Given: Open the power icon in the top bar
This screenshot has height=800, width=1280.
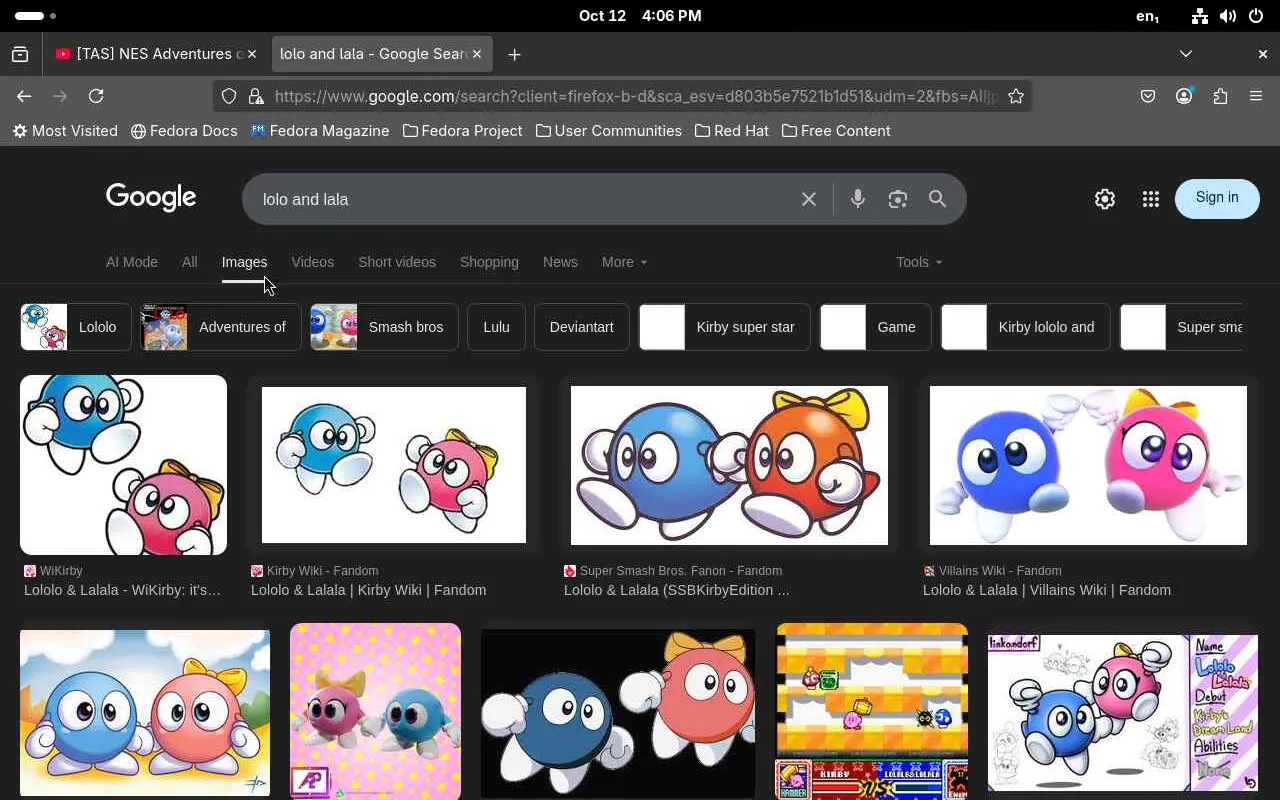Looking at the screenshot, I should point(1256,16).
